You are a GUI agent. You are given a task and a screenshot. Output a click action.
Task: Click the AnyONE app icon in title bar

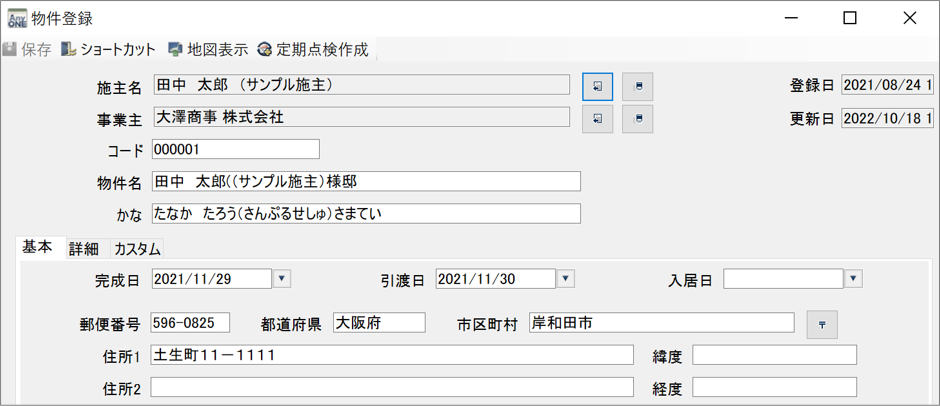click(17, 18)
